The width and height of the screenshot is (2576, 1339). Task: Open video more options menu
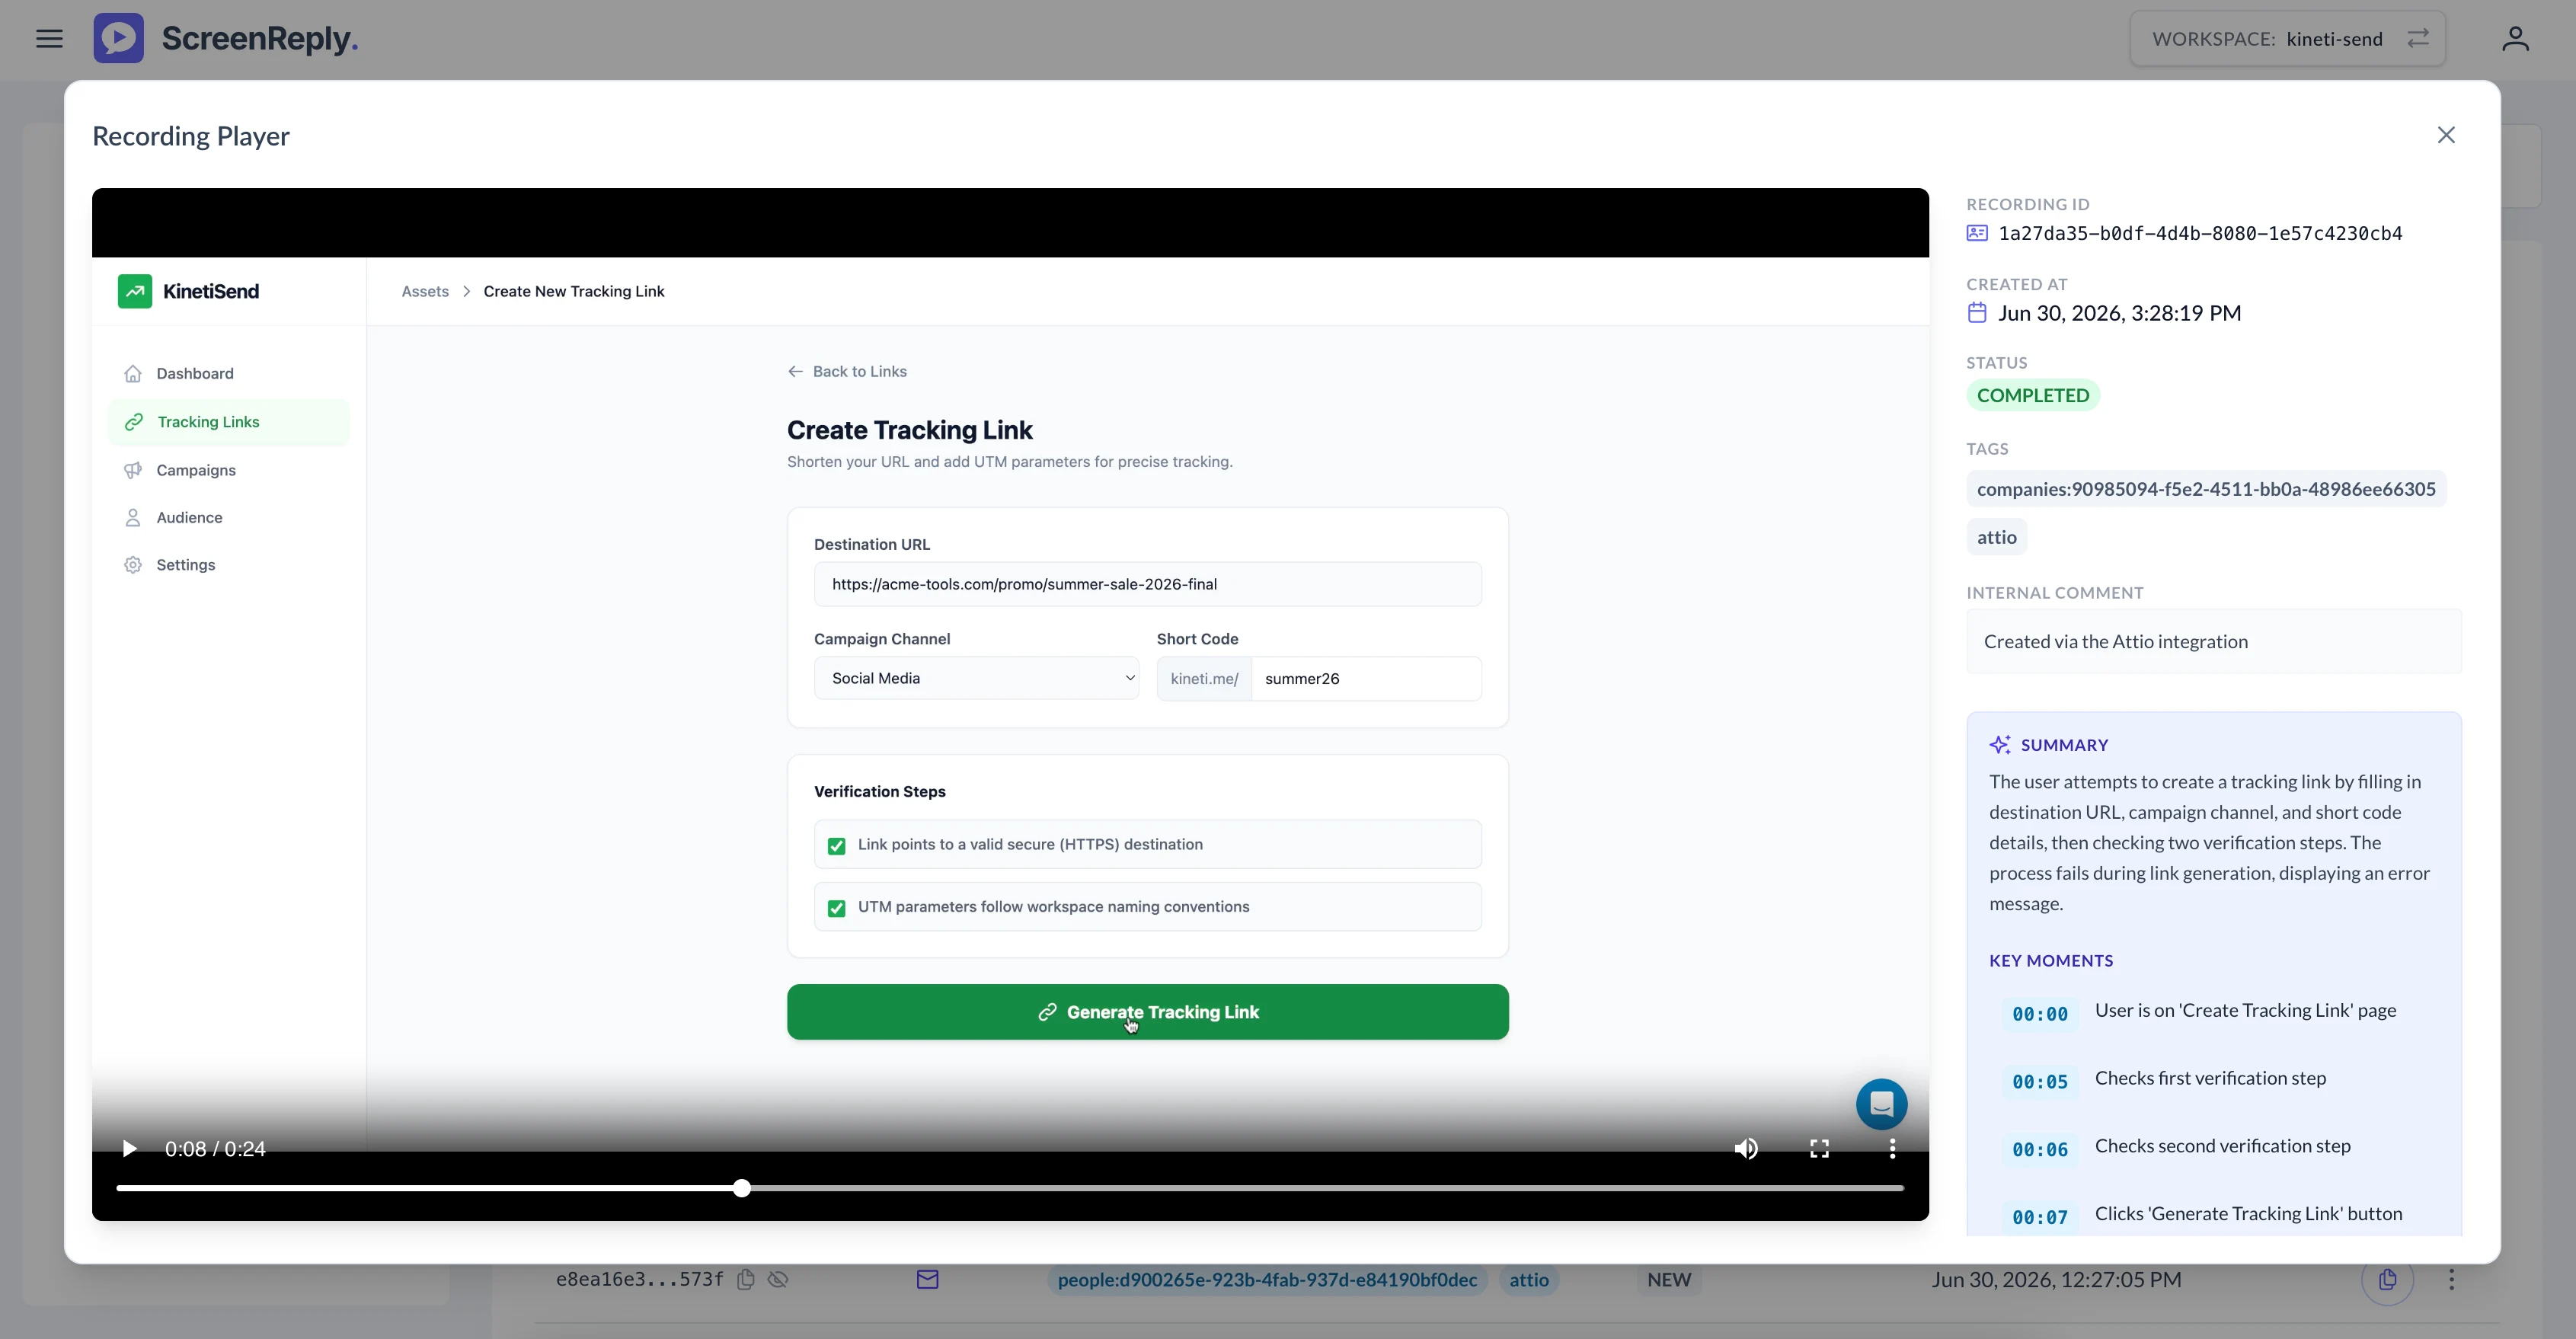pyautogui.click(x=1892, y=1149)
